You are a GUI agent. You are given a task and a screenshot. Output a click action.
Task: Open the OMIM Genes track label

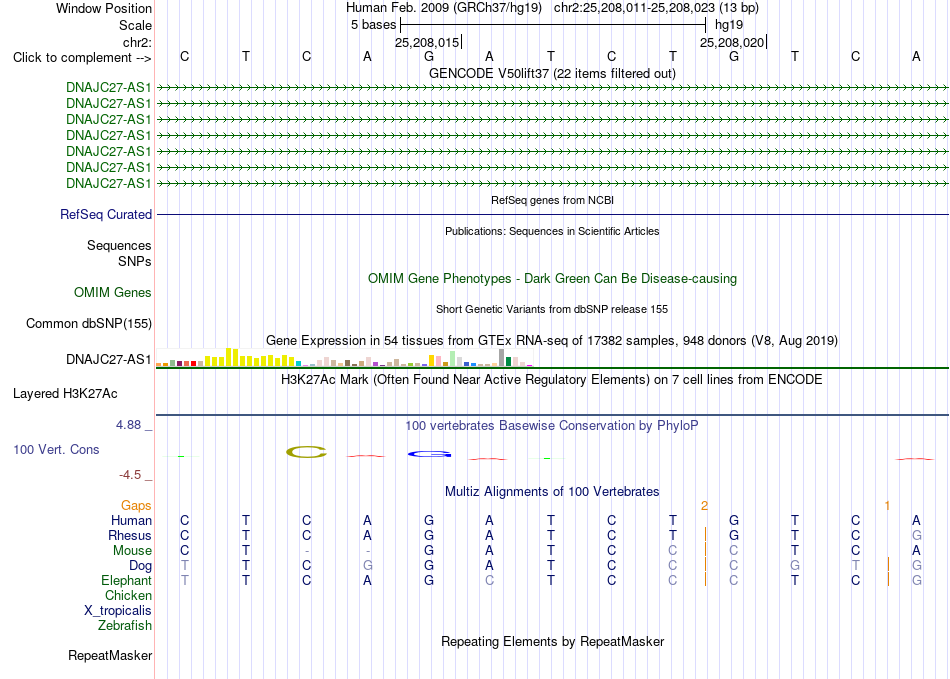[x=113, y=293]
